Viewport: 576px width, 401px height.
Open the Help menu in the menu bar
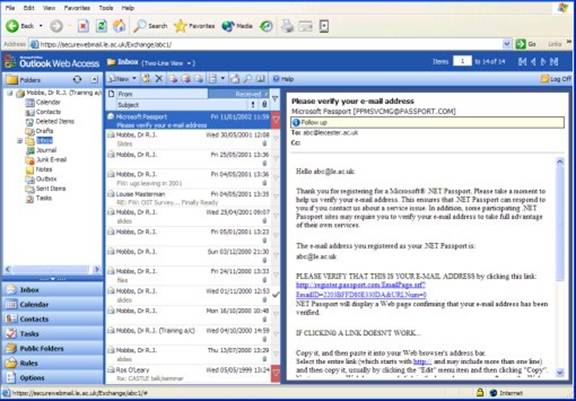tap(128, 8)
